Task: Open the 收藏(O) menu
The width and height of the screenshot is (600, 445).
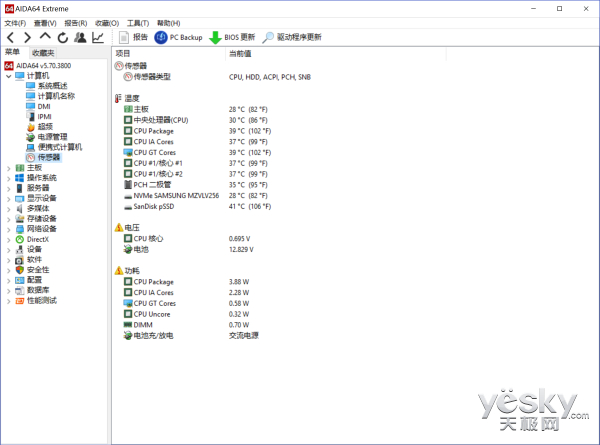Action: 107,23
